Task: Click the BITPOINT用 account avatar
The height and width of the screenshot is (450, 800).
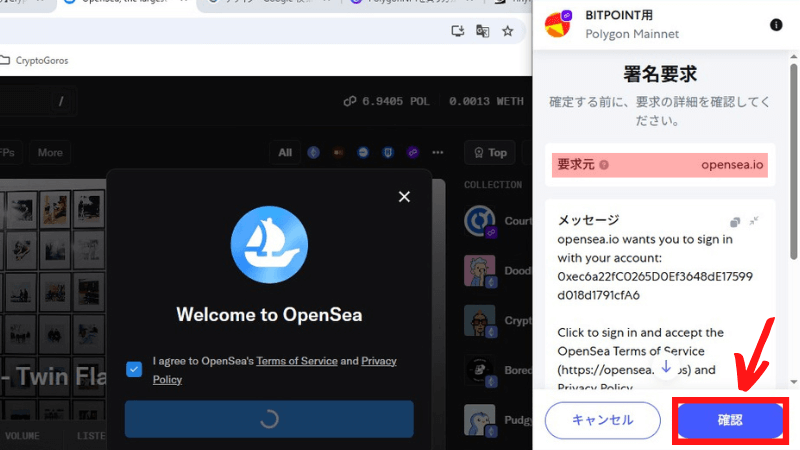Action: (558, 24)
